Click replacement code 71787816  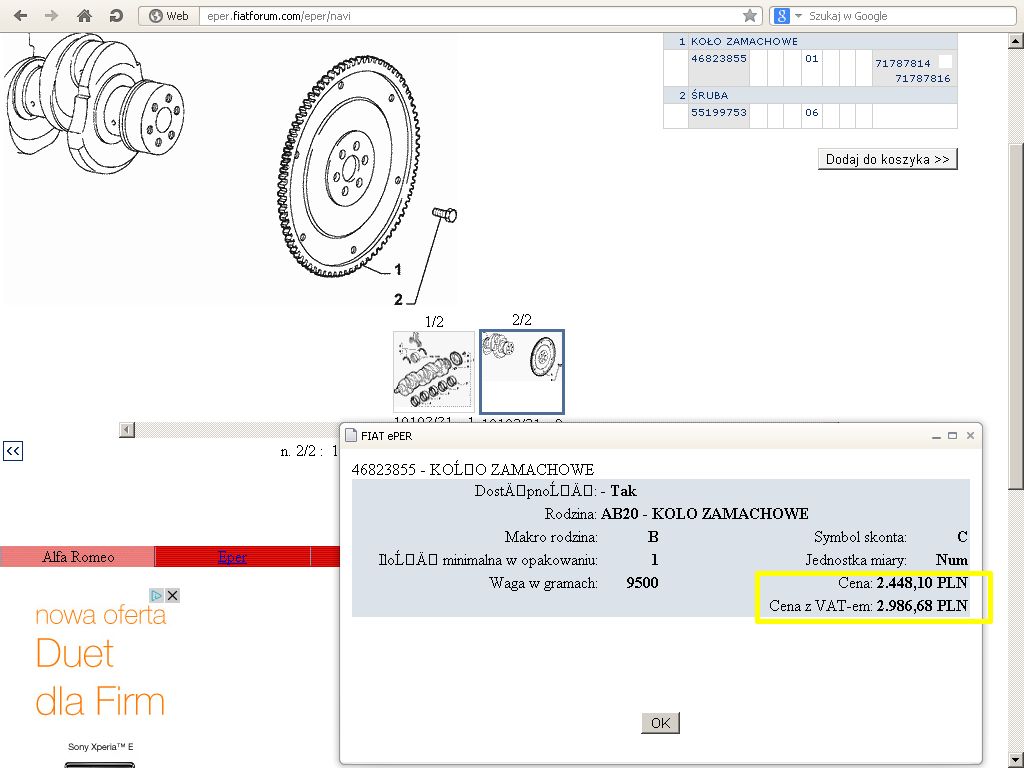point(922,78)
